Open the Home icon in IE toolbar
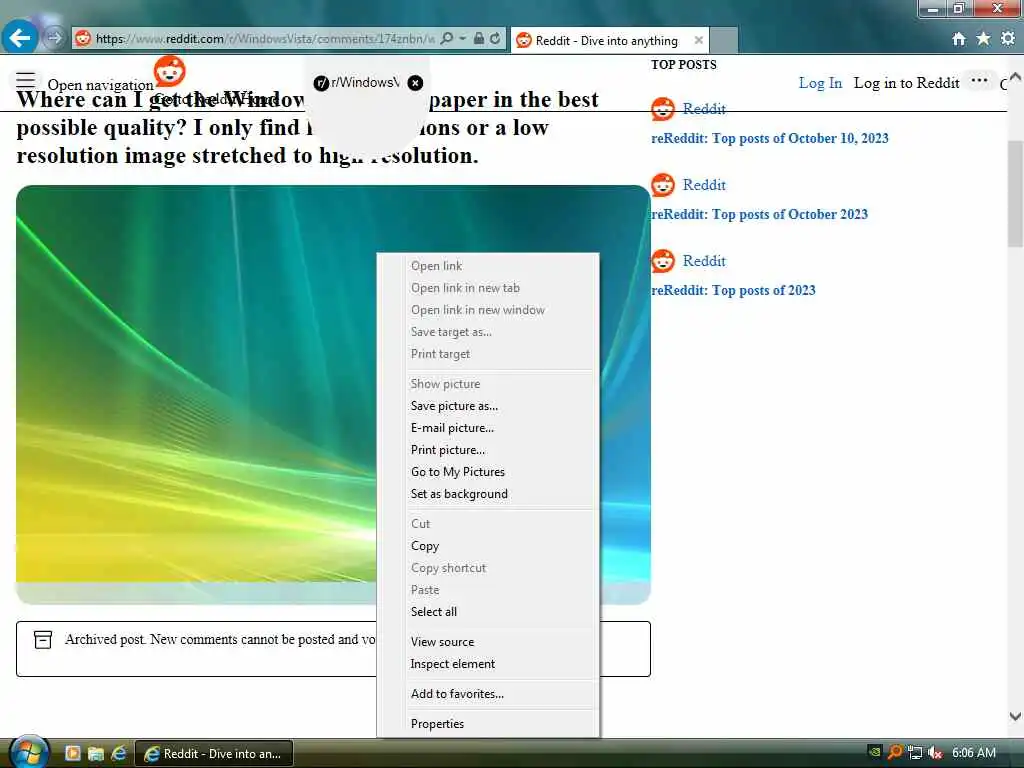The image size is (1024, 768). 958,39
